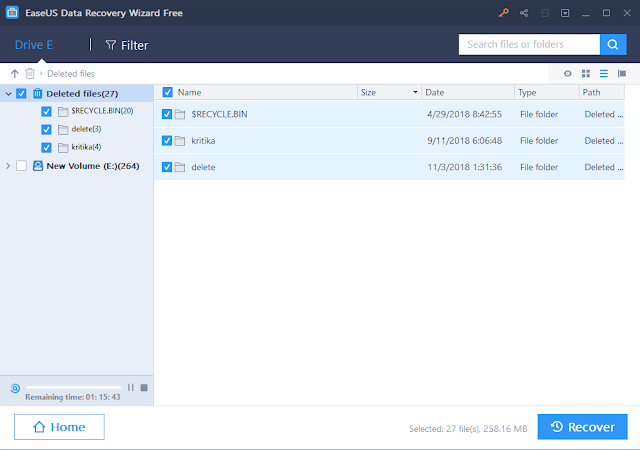Viewport: 640px width, 450px height.
Task: Click the Selected: 27 file(s) status text
Action: pos(468,429)
